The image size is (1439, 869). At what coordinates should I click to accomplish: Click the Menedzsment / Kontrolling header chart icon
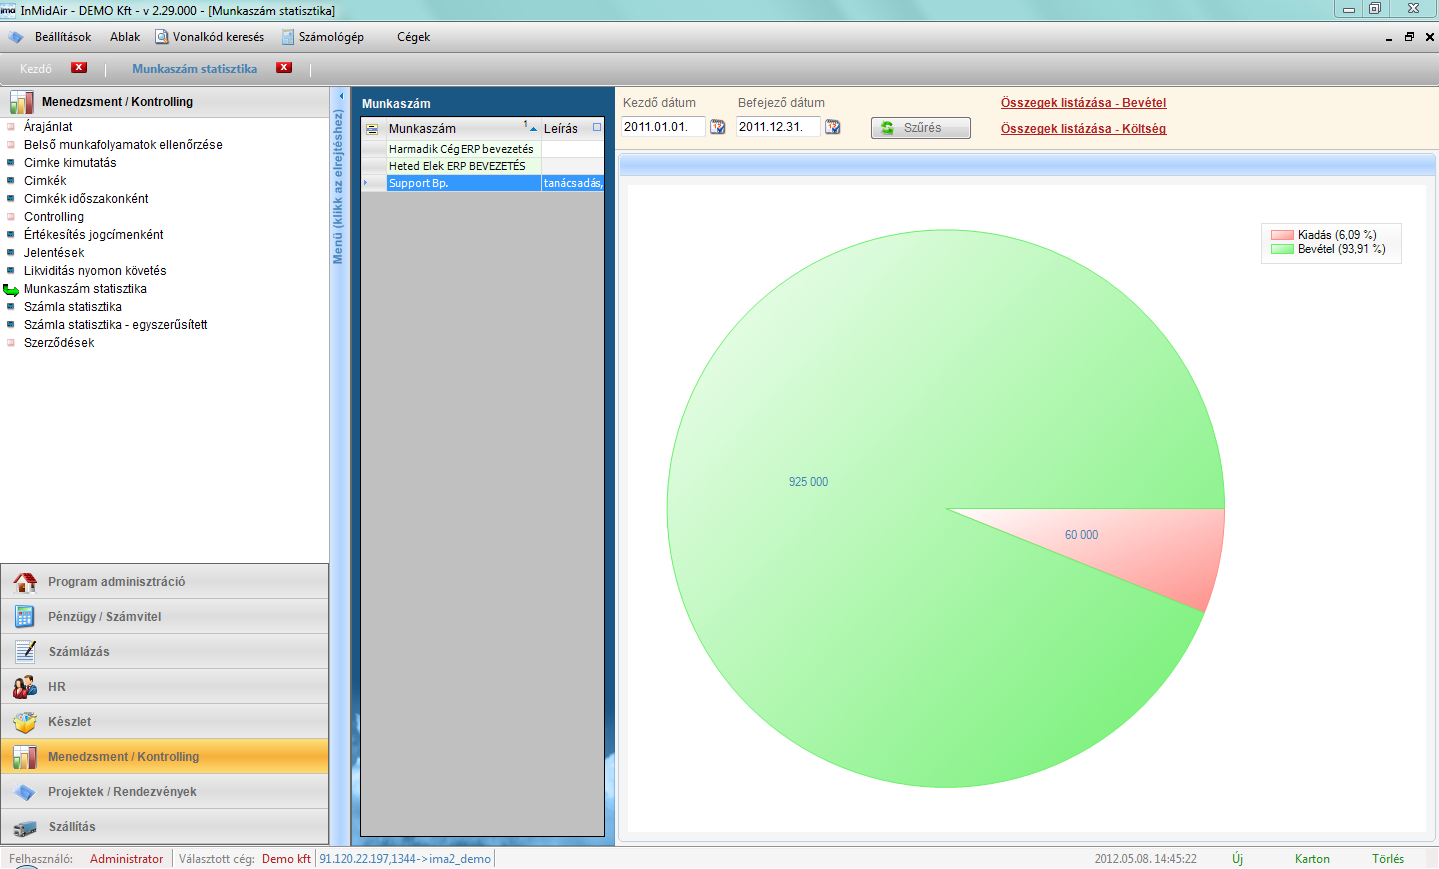tap(21, 102)
